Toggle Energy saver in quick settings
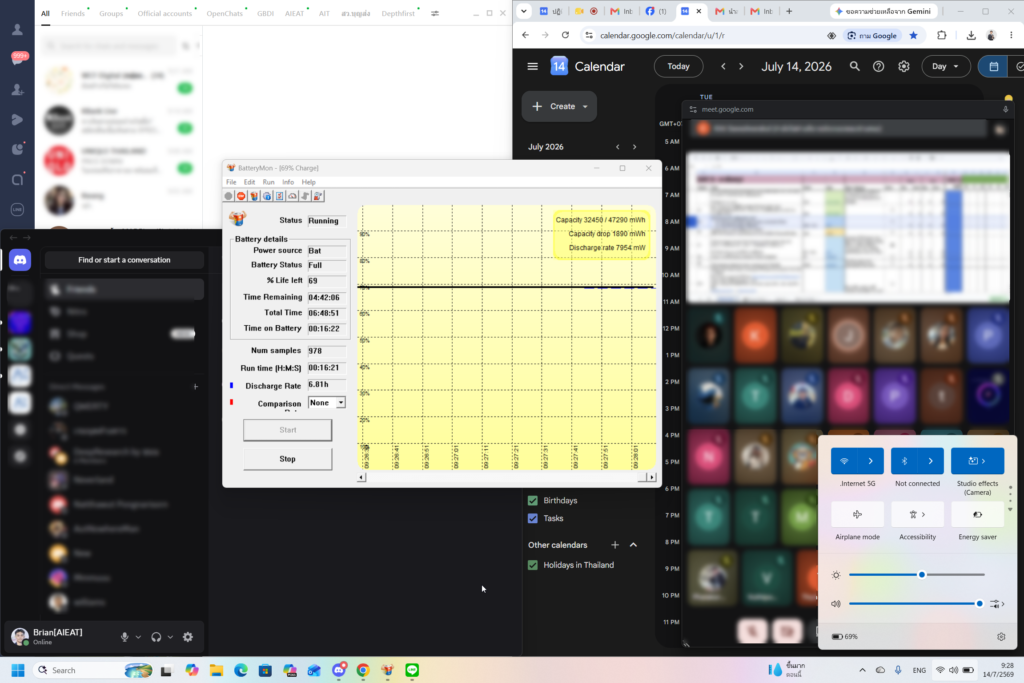This screenshot has height=683, width=1024. (x=978, y=515)
